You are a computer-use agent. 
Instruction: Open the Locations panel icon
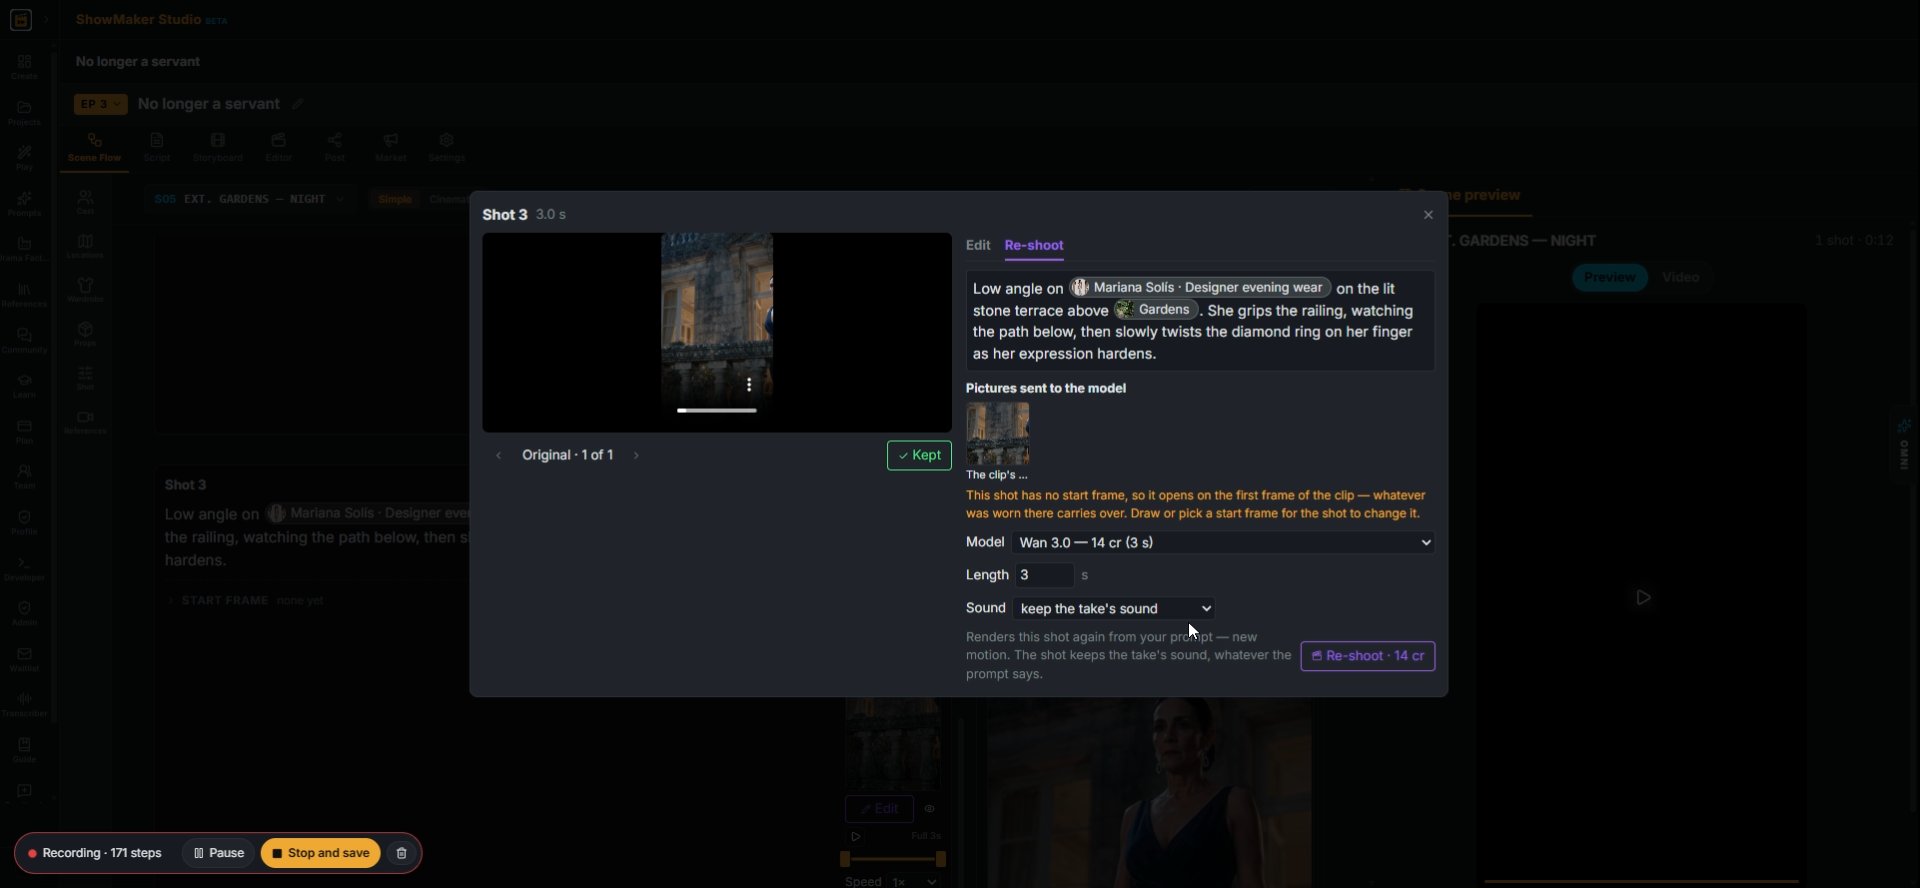(85, 246)
